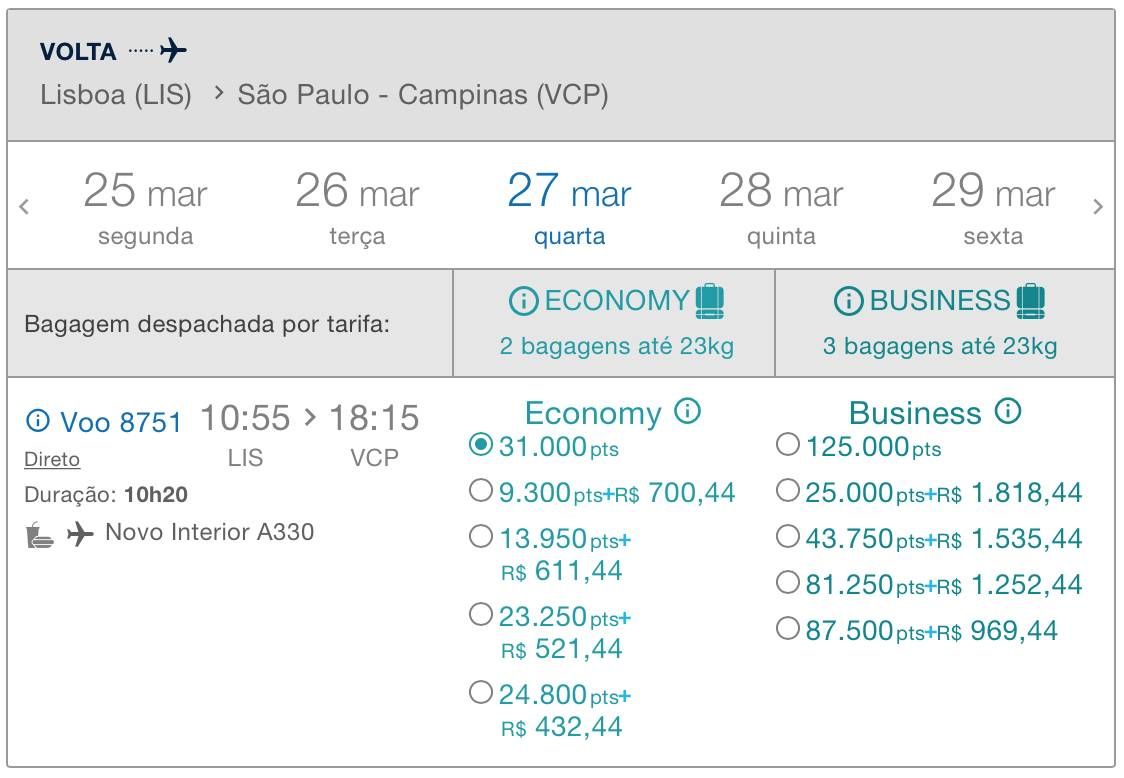Click the info icon beside BUSINESS baggage header

click(848, 301)
